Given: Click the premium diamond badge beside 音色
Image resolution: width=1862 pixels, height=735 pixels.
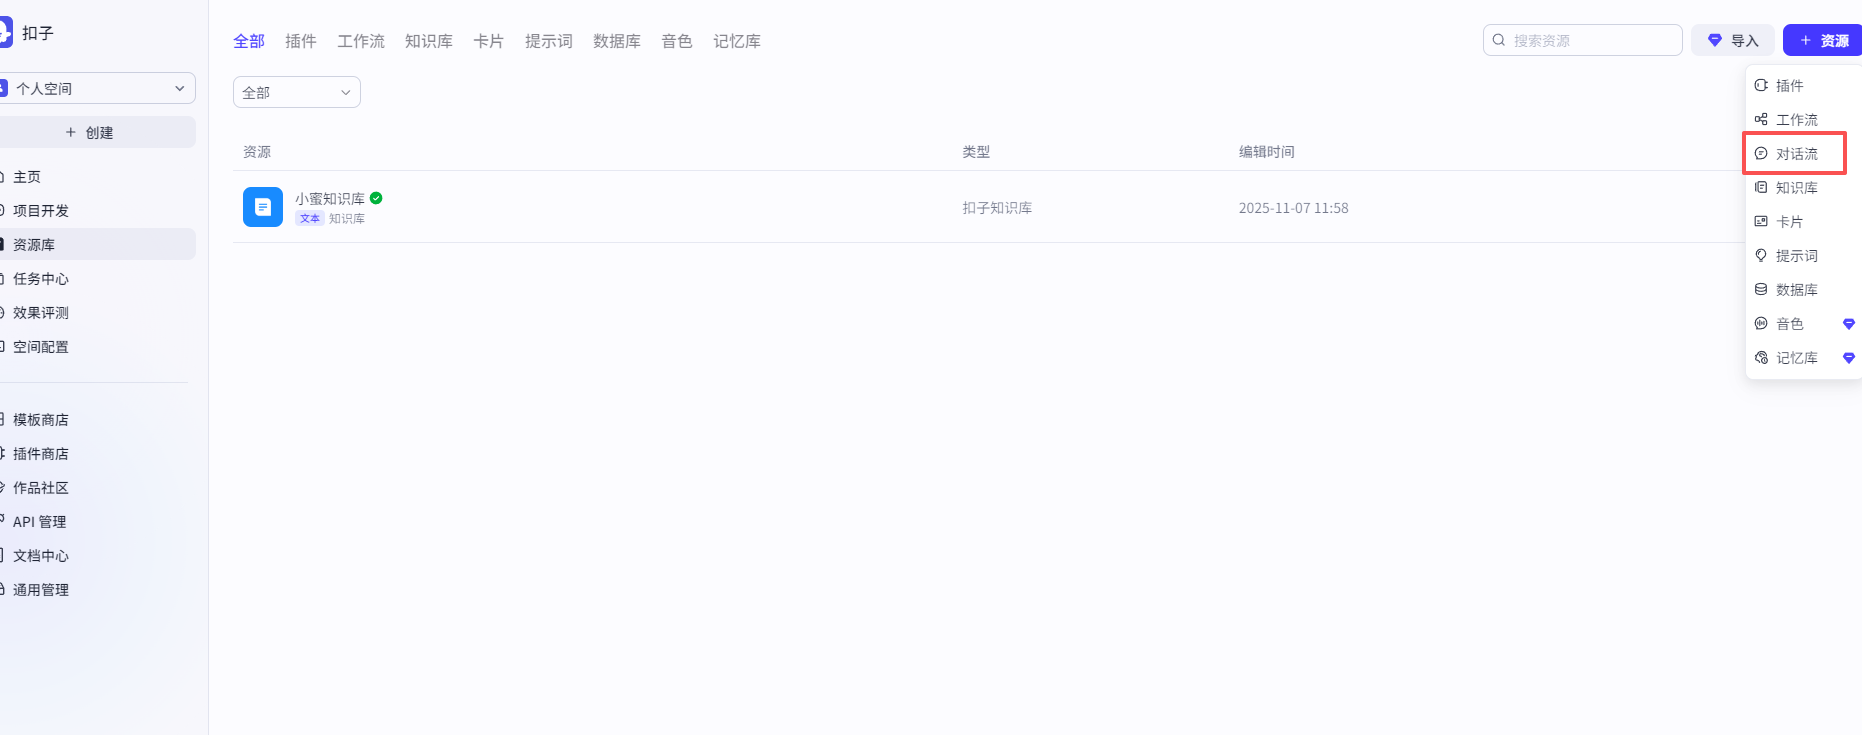Looking at the screenshot, I should (1849, 324).
